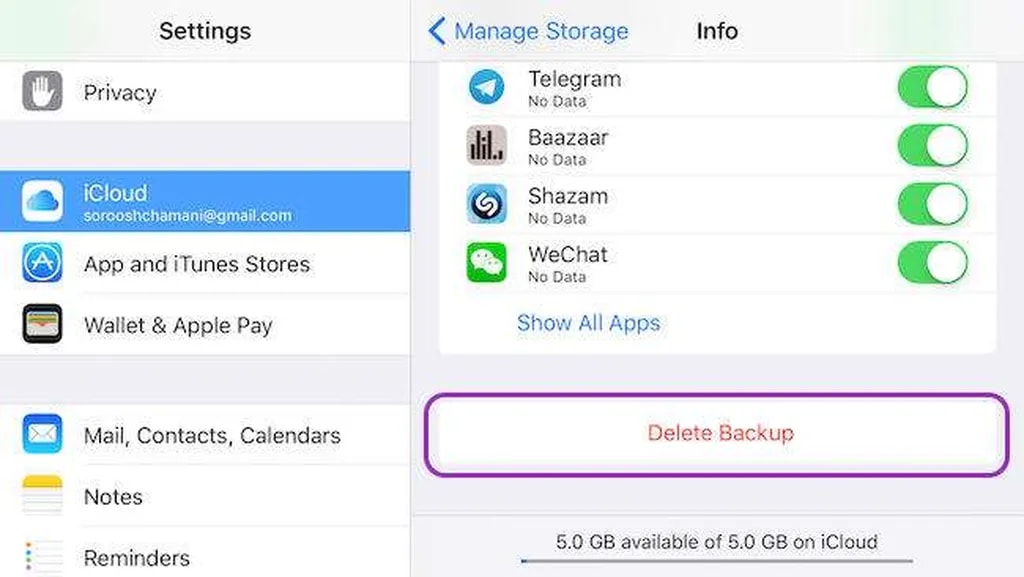Tap the Notes app icon
Screen dimensions: 1024x577
point(42,496)
